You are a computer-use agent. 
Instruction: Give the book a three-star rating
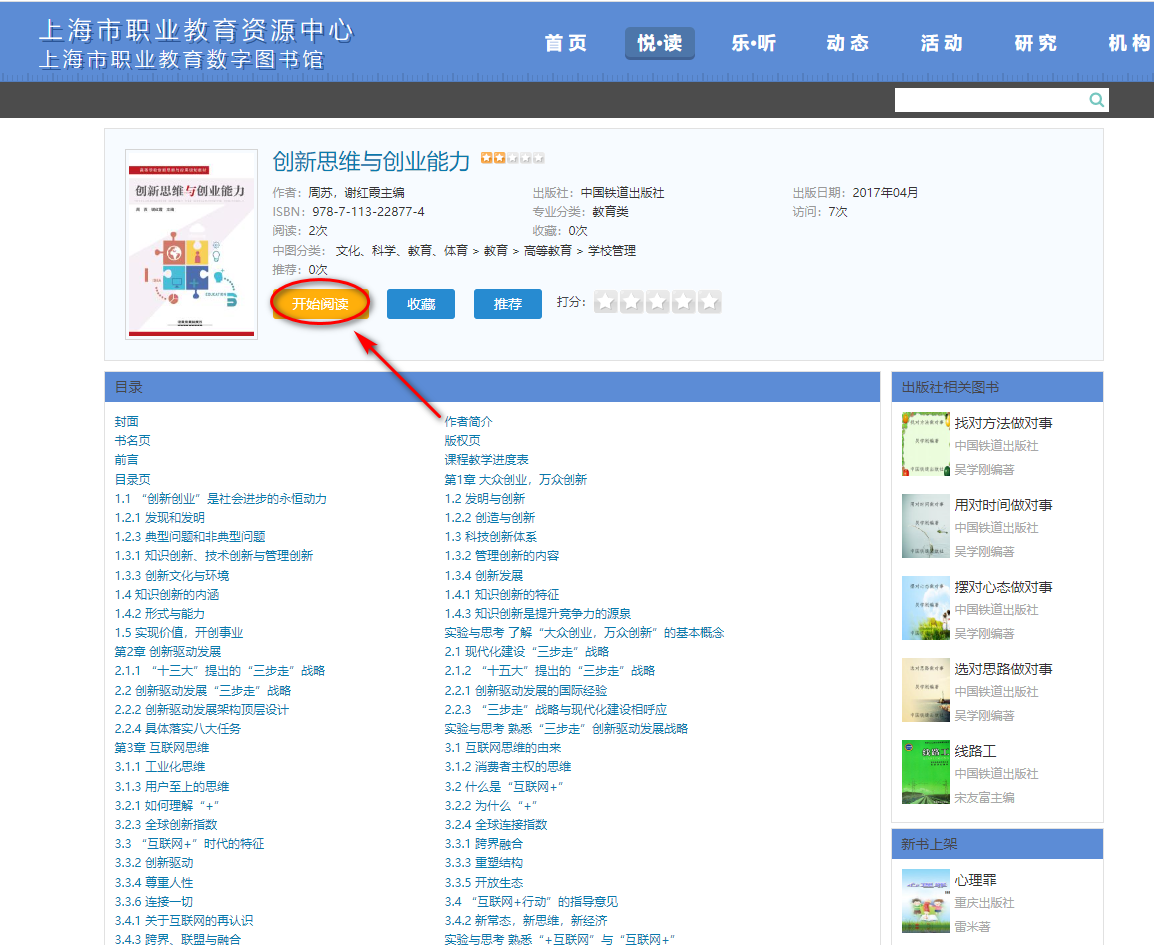pos(657,302)
